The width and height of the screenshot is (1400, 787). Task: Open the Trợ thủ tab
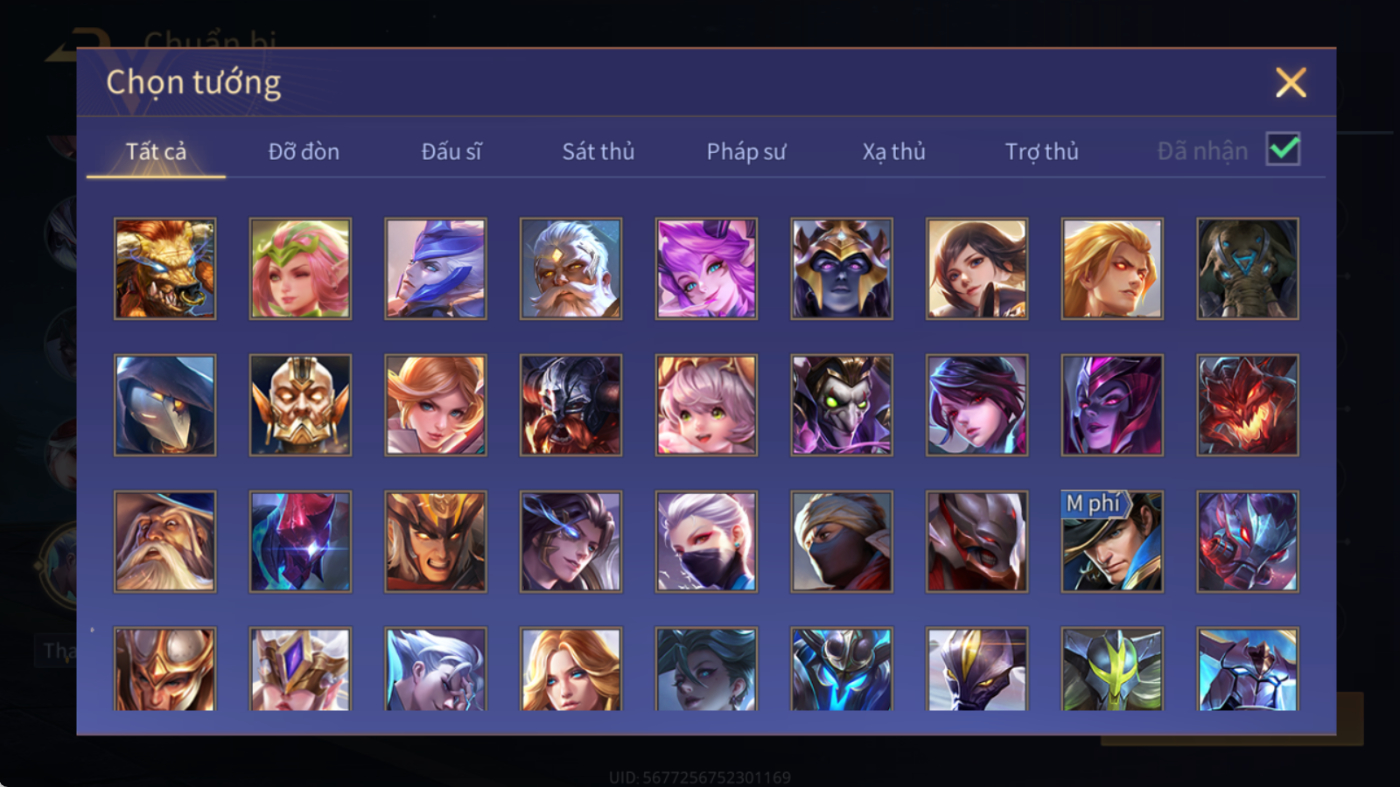tap(1042, 152)
